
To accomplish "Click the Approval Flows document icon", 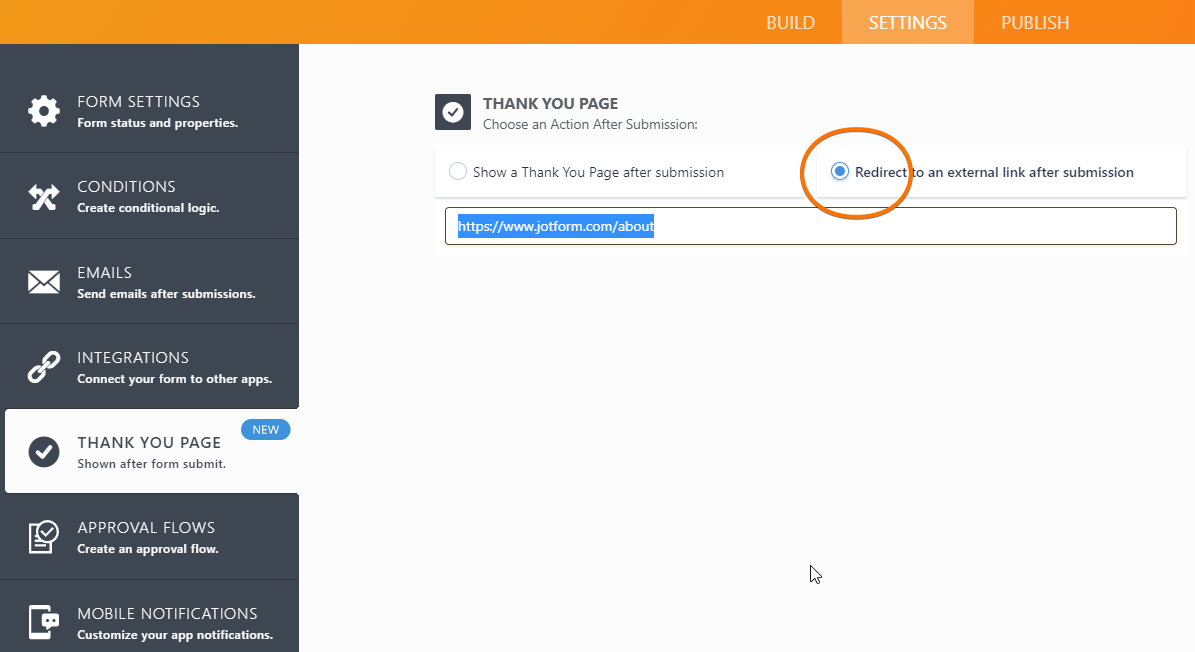I will pyautogui.click(x=43, y=537).
